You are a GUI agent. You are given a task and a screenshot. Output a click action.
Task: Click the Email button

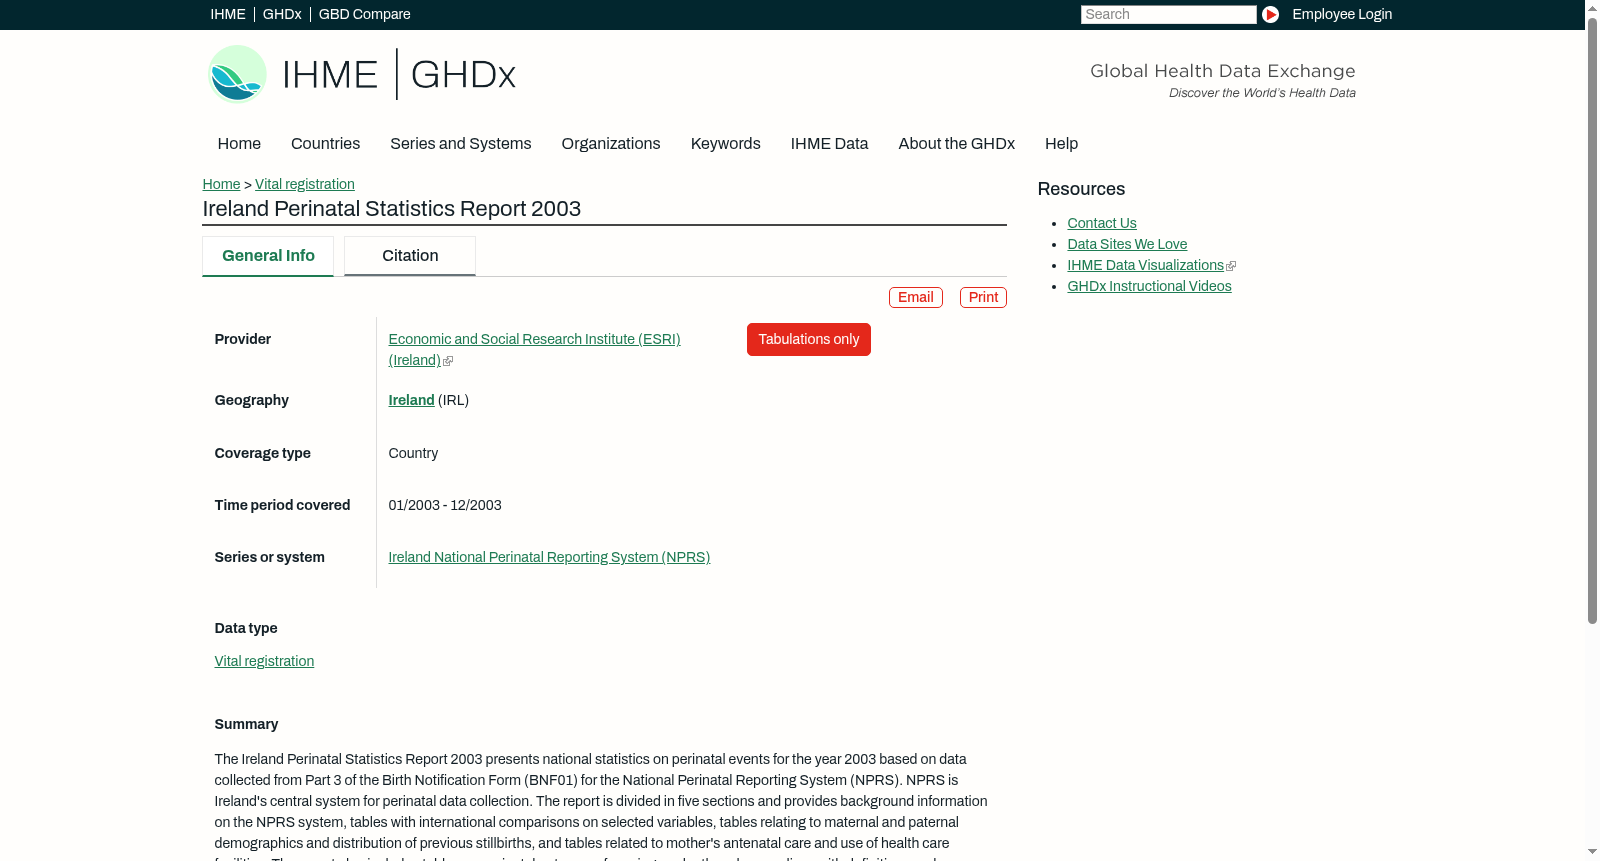click(x=916, y=297)
